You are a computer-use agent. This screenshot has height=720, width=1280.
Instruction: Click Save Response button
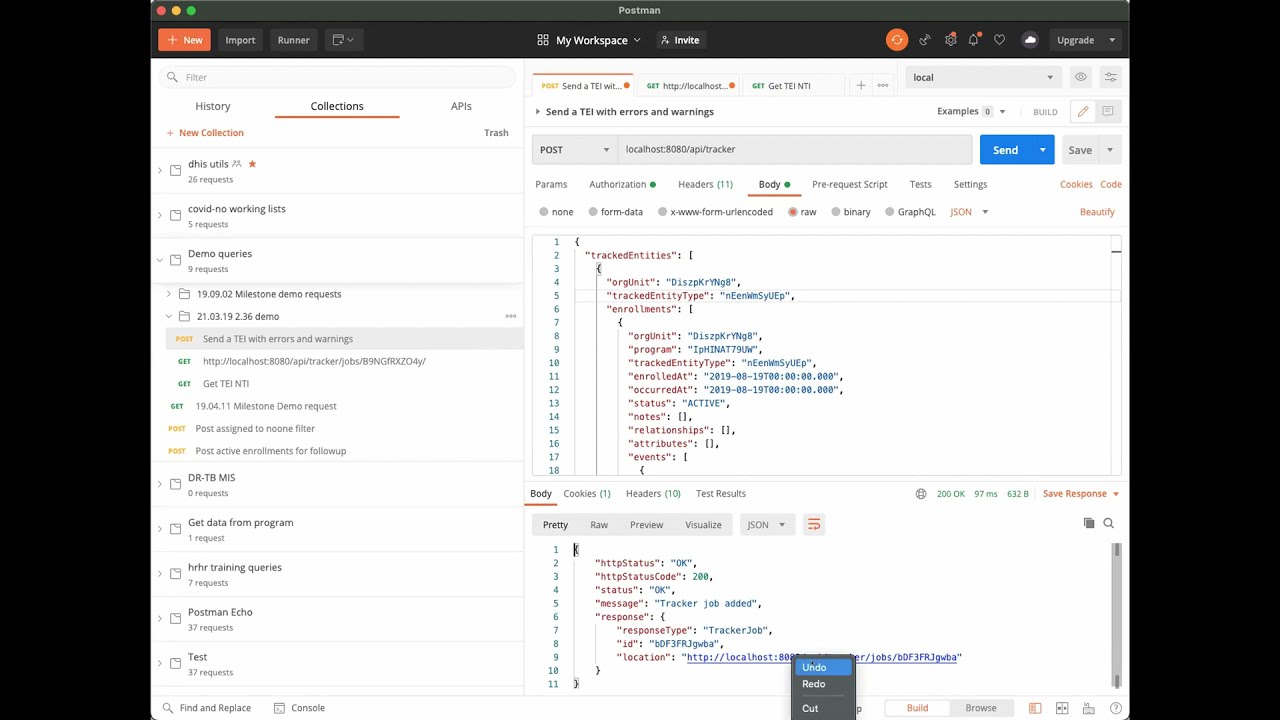1080,493
